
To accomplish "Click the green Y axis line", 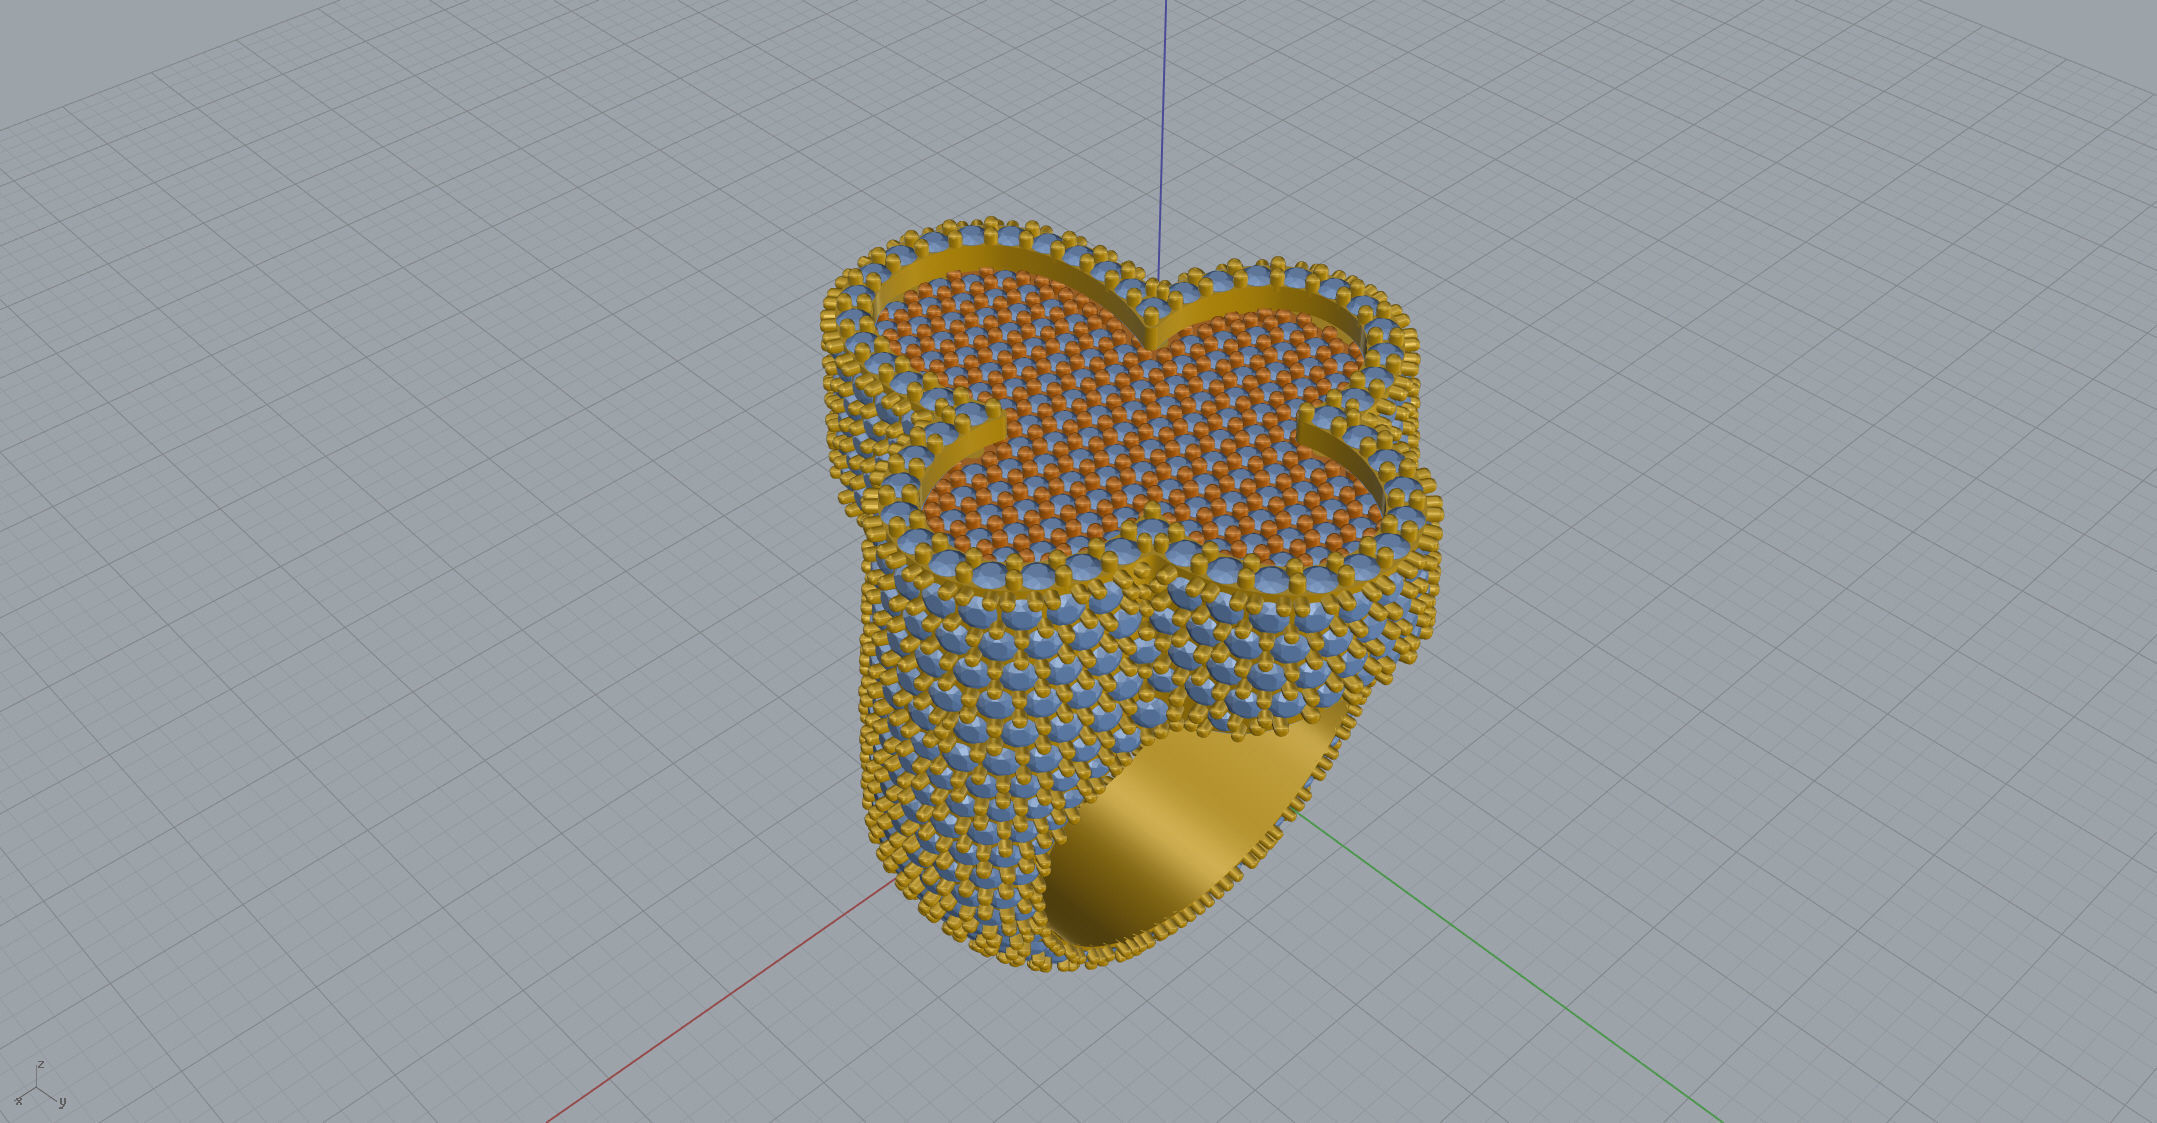I will 1510,965.
